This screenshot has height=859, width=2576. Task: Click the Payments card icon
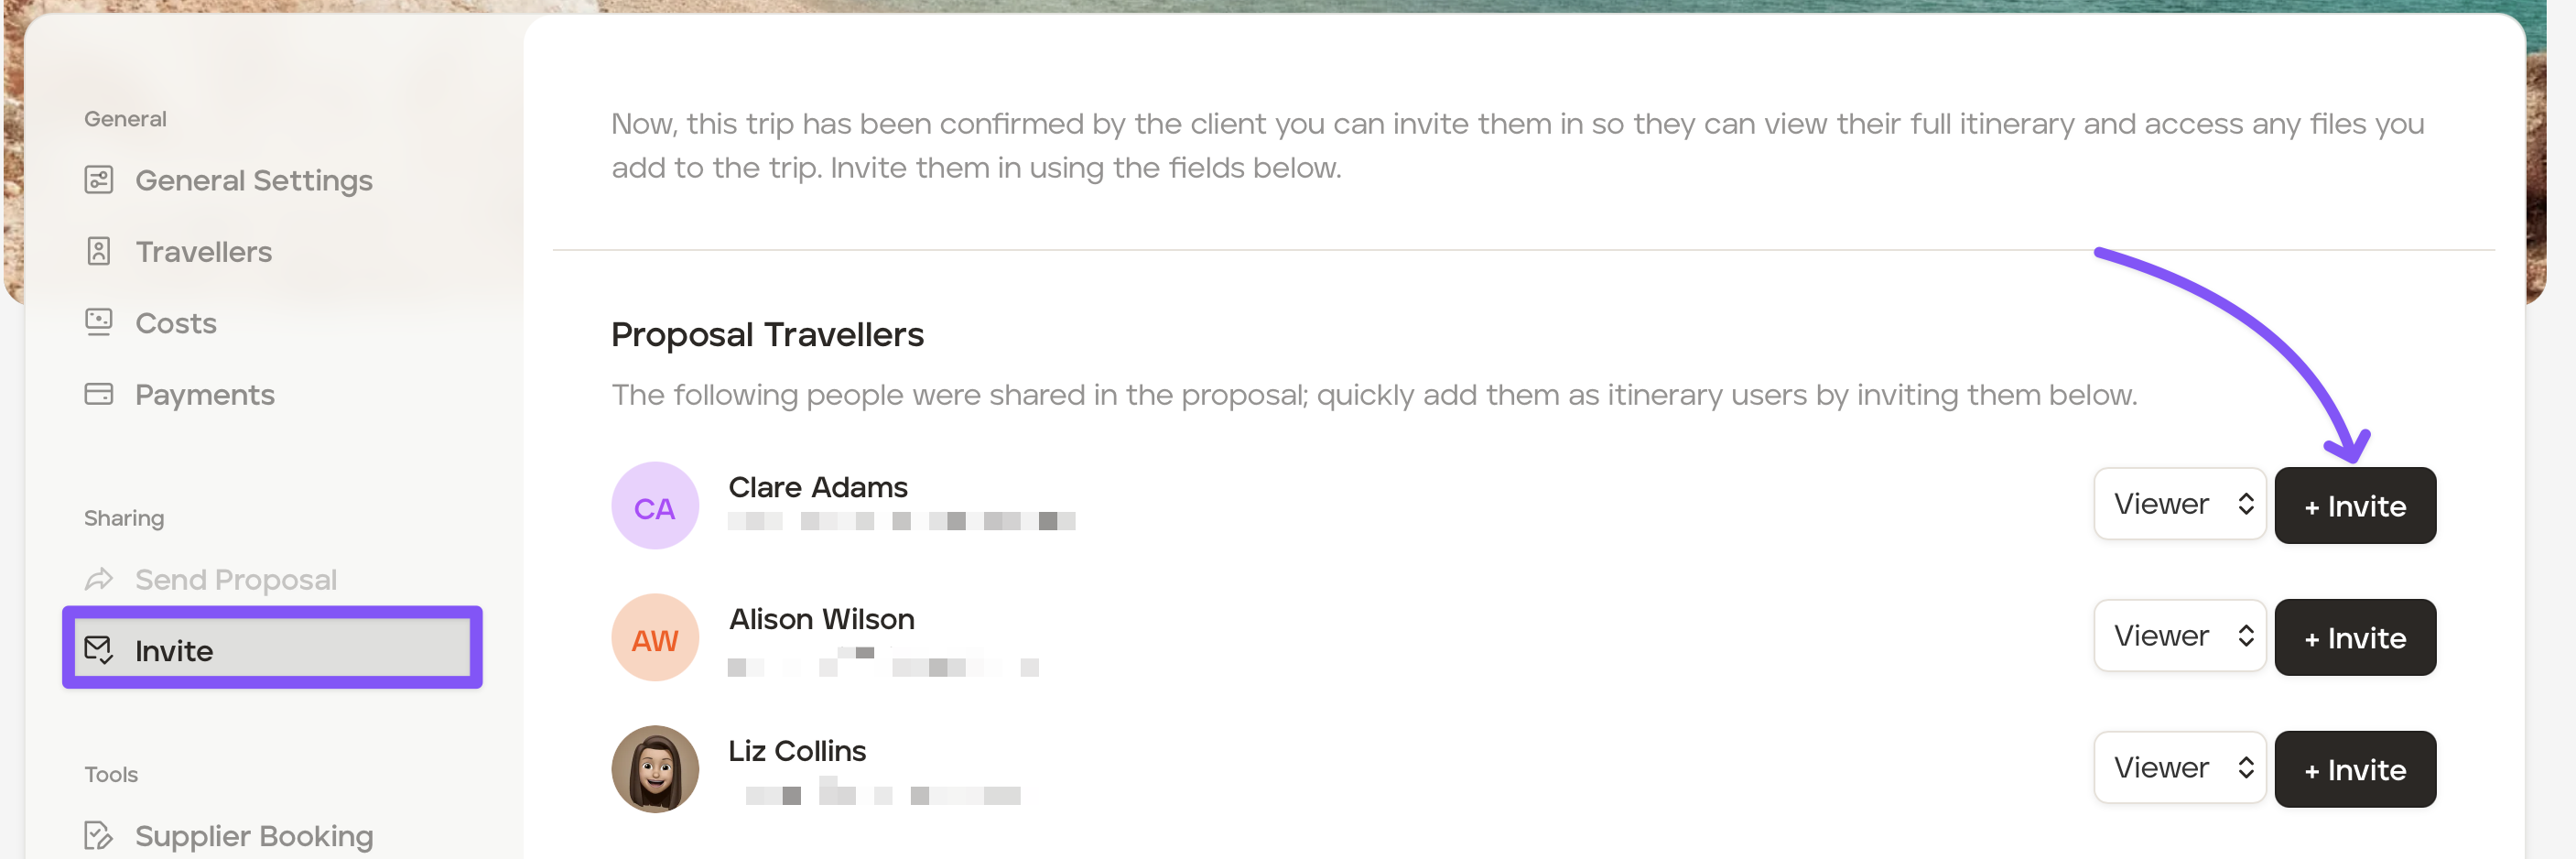[x=98, y=394]
